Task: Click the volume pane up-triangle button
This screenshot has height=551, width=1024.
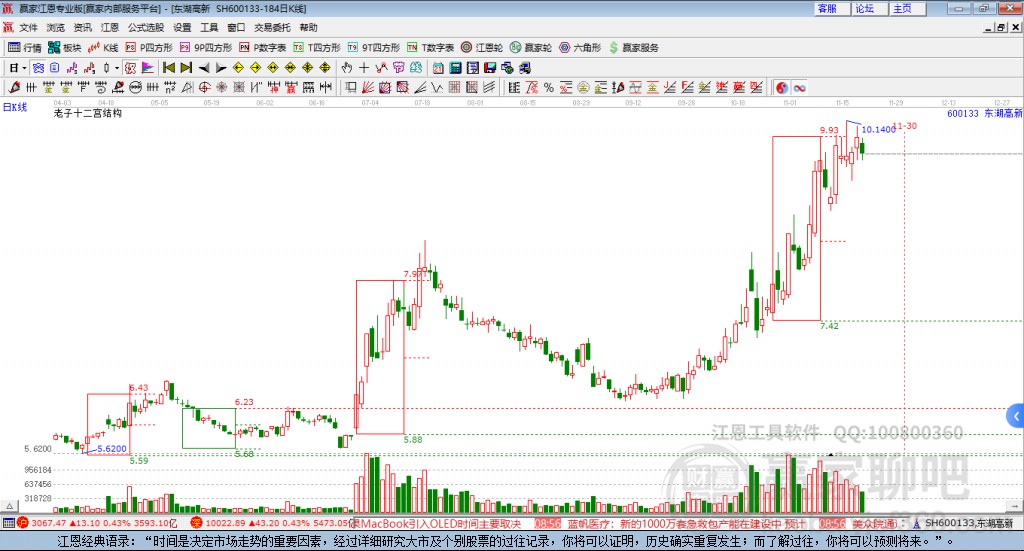Action: click(x=9, y=506)
